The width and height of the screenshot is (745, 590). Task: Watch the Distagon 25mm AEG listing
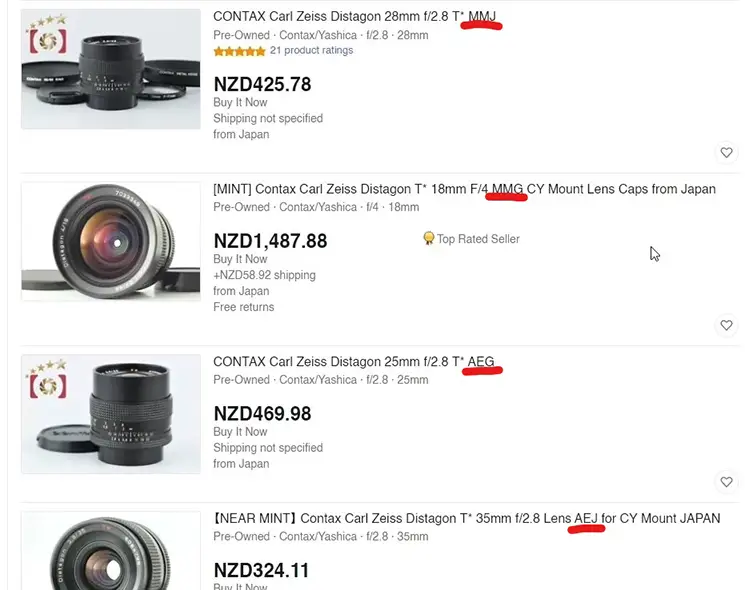727,482
